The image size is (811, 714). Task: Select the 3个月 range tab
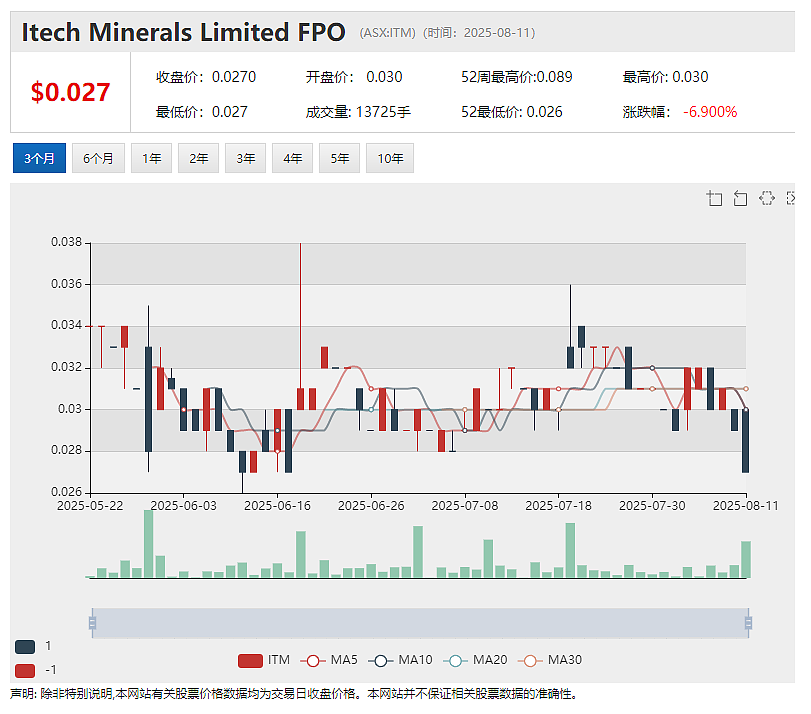(x=39, y=158)
